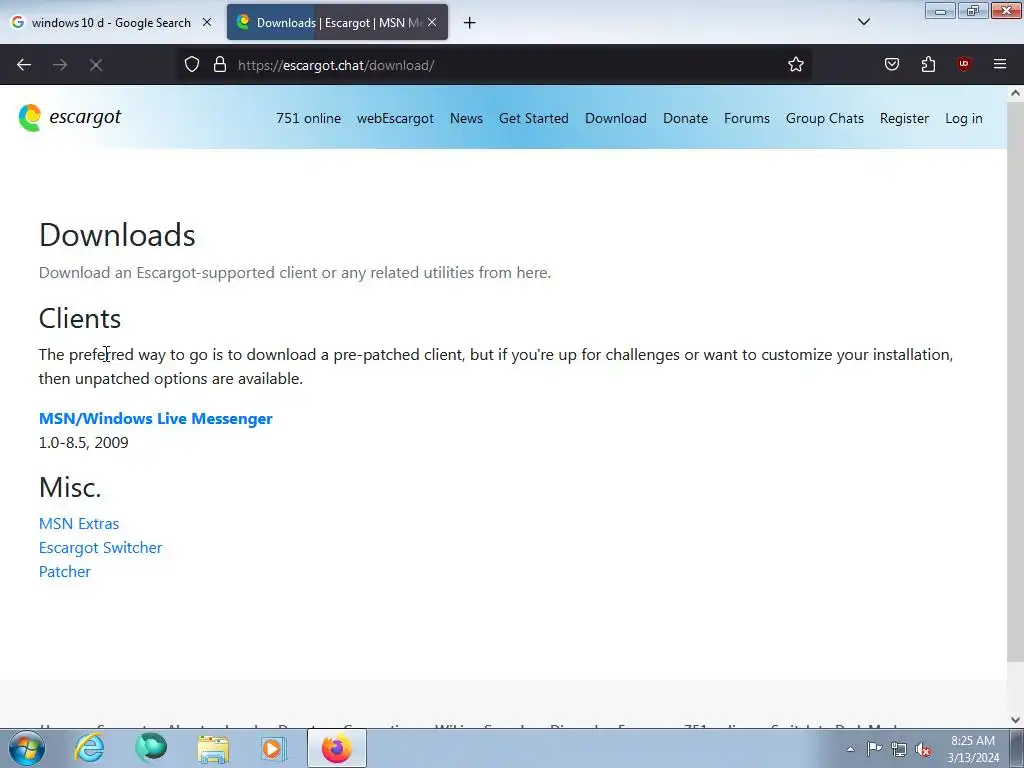
Task: Open the MSN Extras link
Action: 79,524
